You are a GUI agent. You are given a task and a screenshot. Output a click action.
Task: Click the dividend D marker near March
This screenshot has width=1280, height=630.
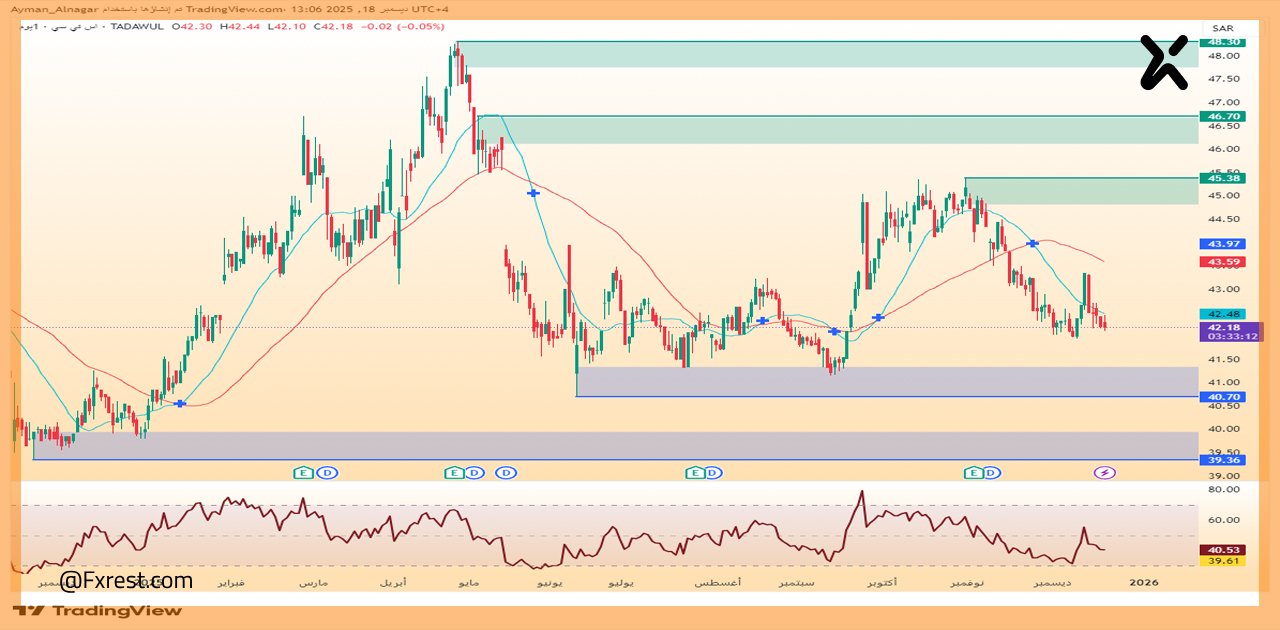pyautogui.click(x=325, y=472)
